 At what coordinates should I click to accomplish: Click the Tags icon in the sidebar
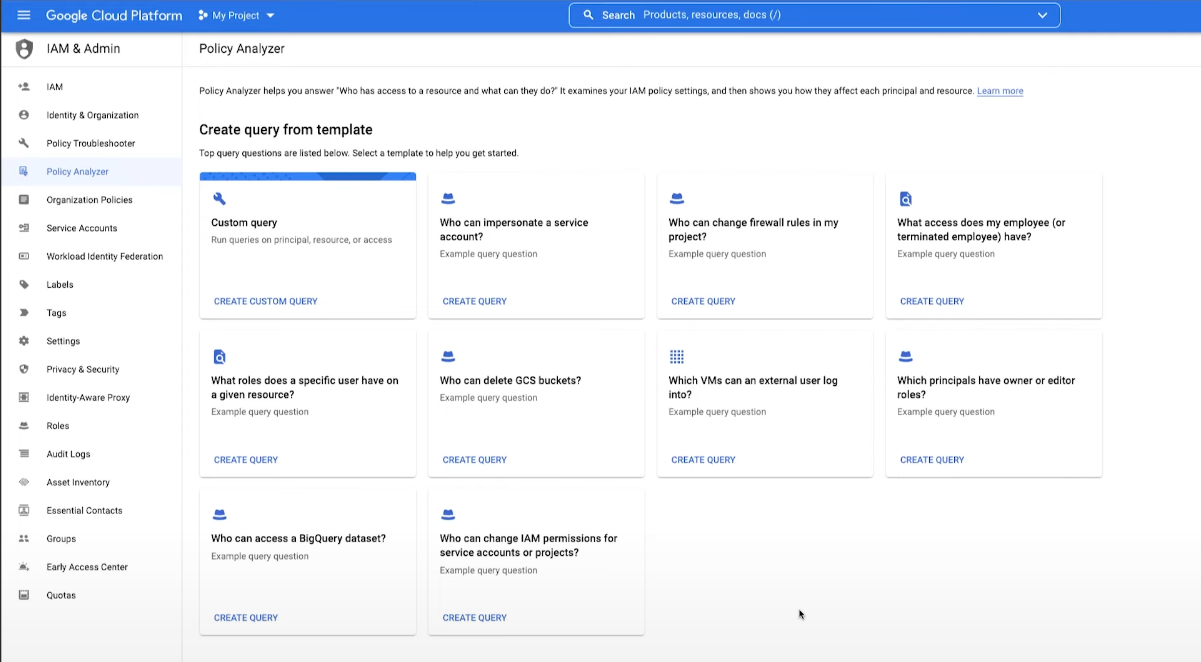point(23,312)
